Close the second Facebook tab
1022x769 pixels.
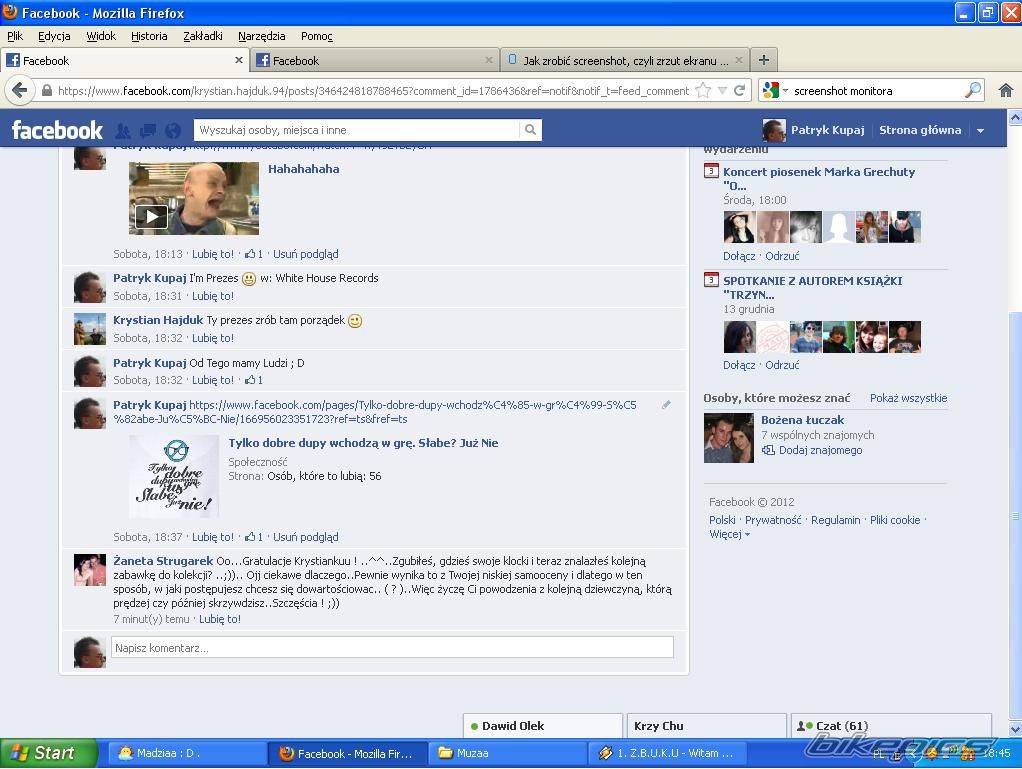pyautogui.click(x=488, y=60)
